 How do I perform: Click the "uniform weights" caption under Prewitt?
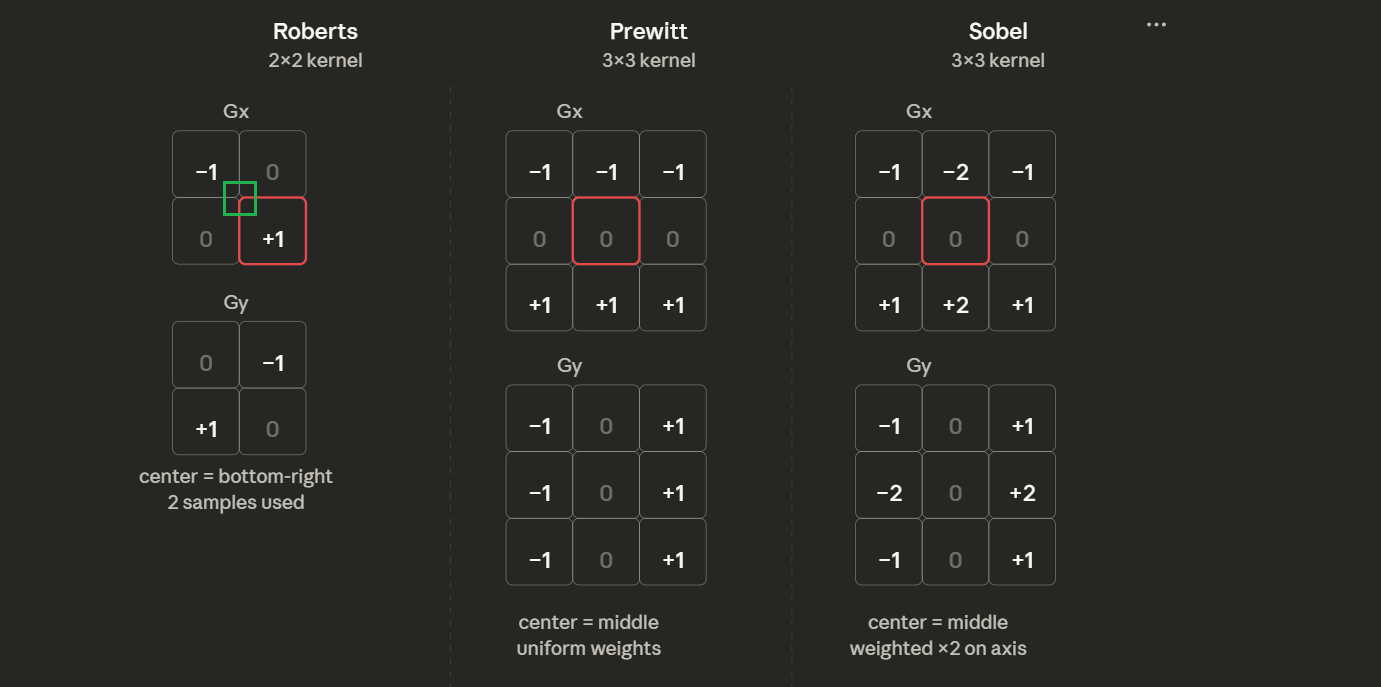point(588,648)
